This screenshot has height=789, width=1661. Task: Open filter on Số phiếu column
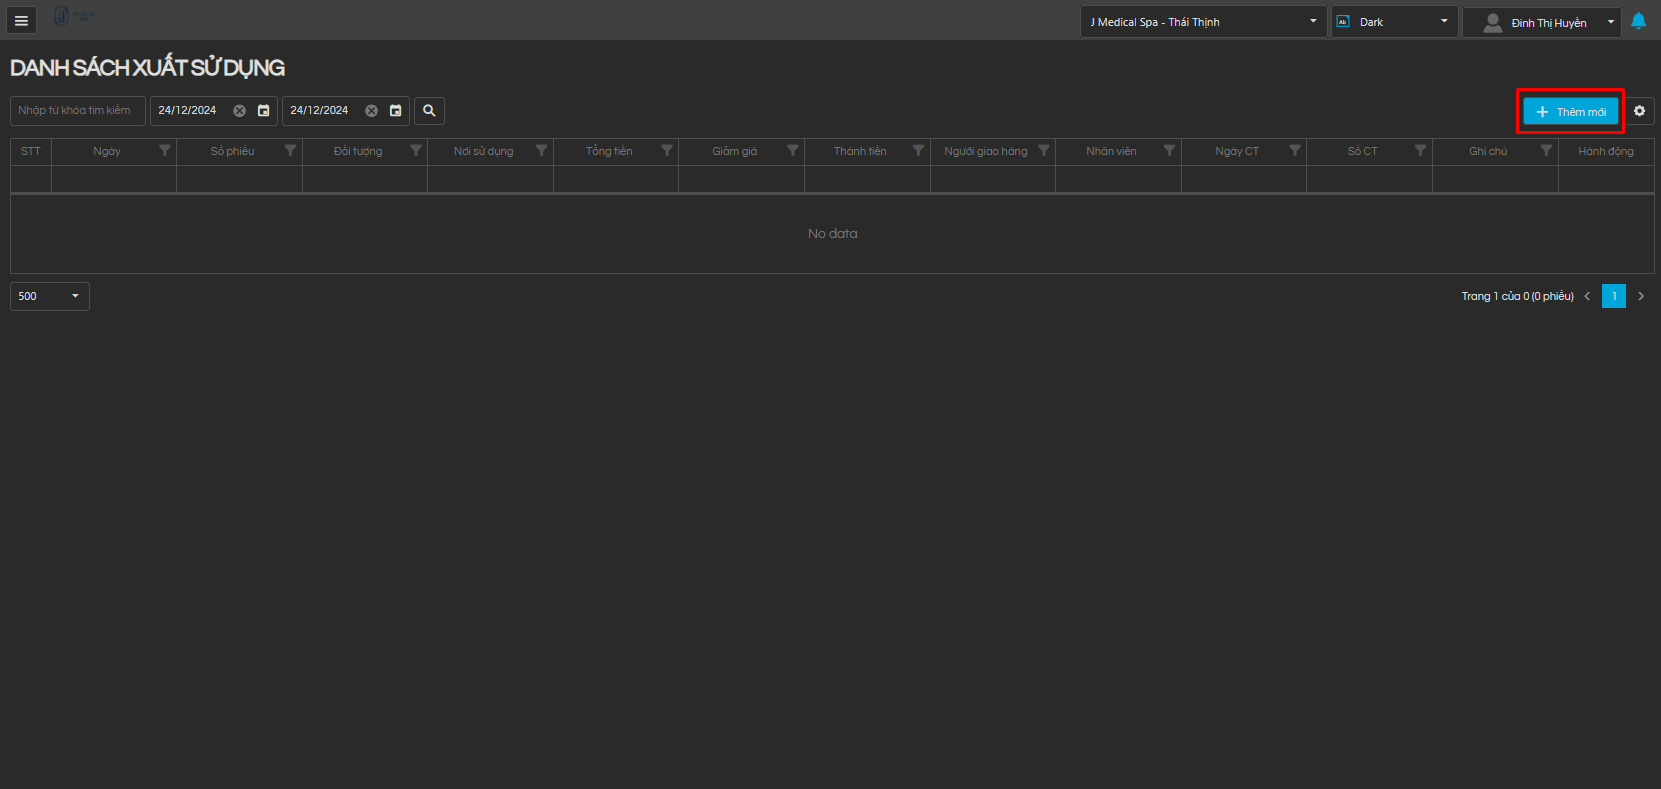290,151
